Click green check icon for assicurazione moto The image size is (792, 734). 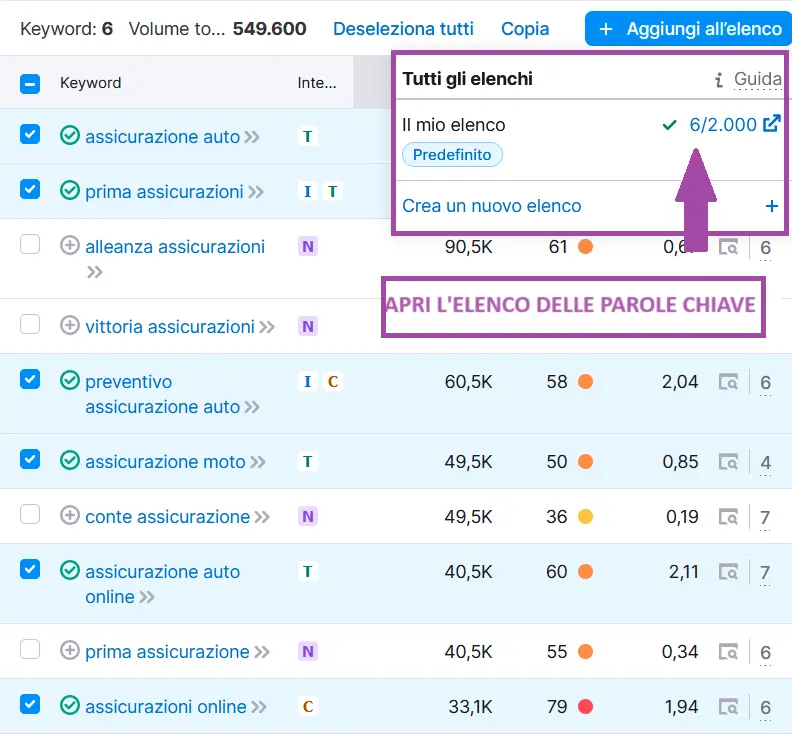click(x=70, y=461)
